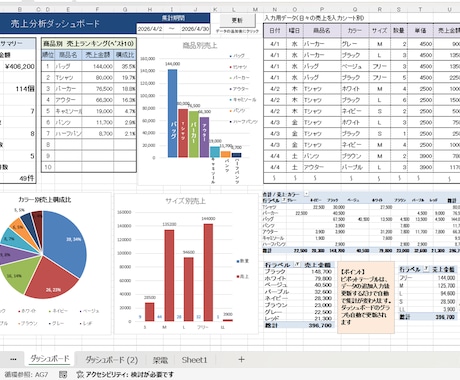
Task: Click the 更新 refresh button
Action: pyautogui.click(x=237, y=20)
